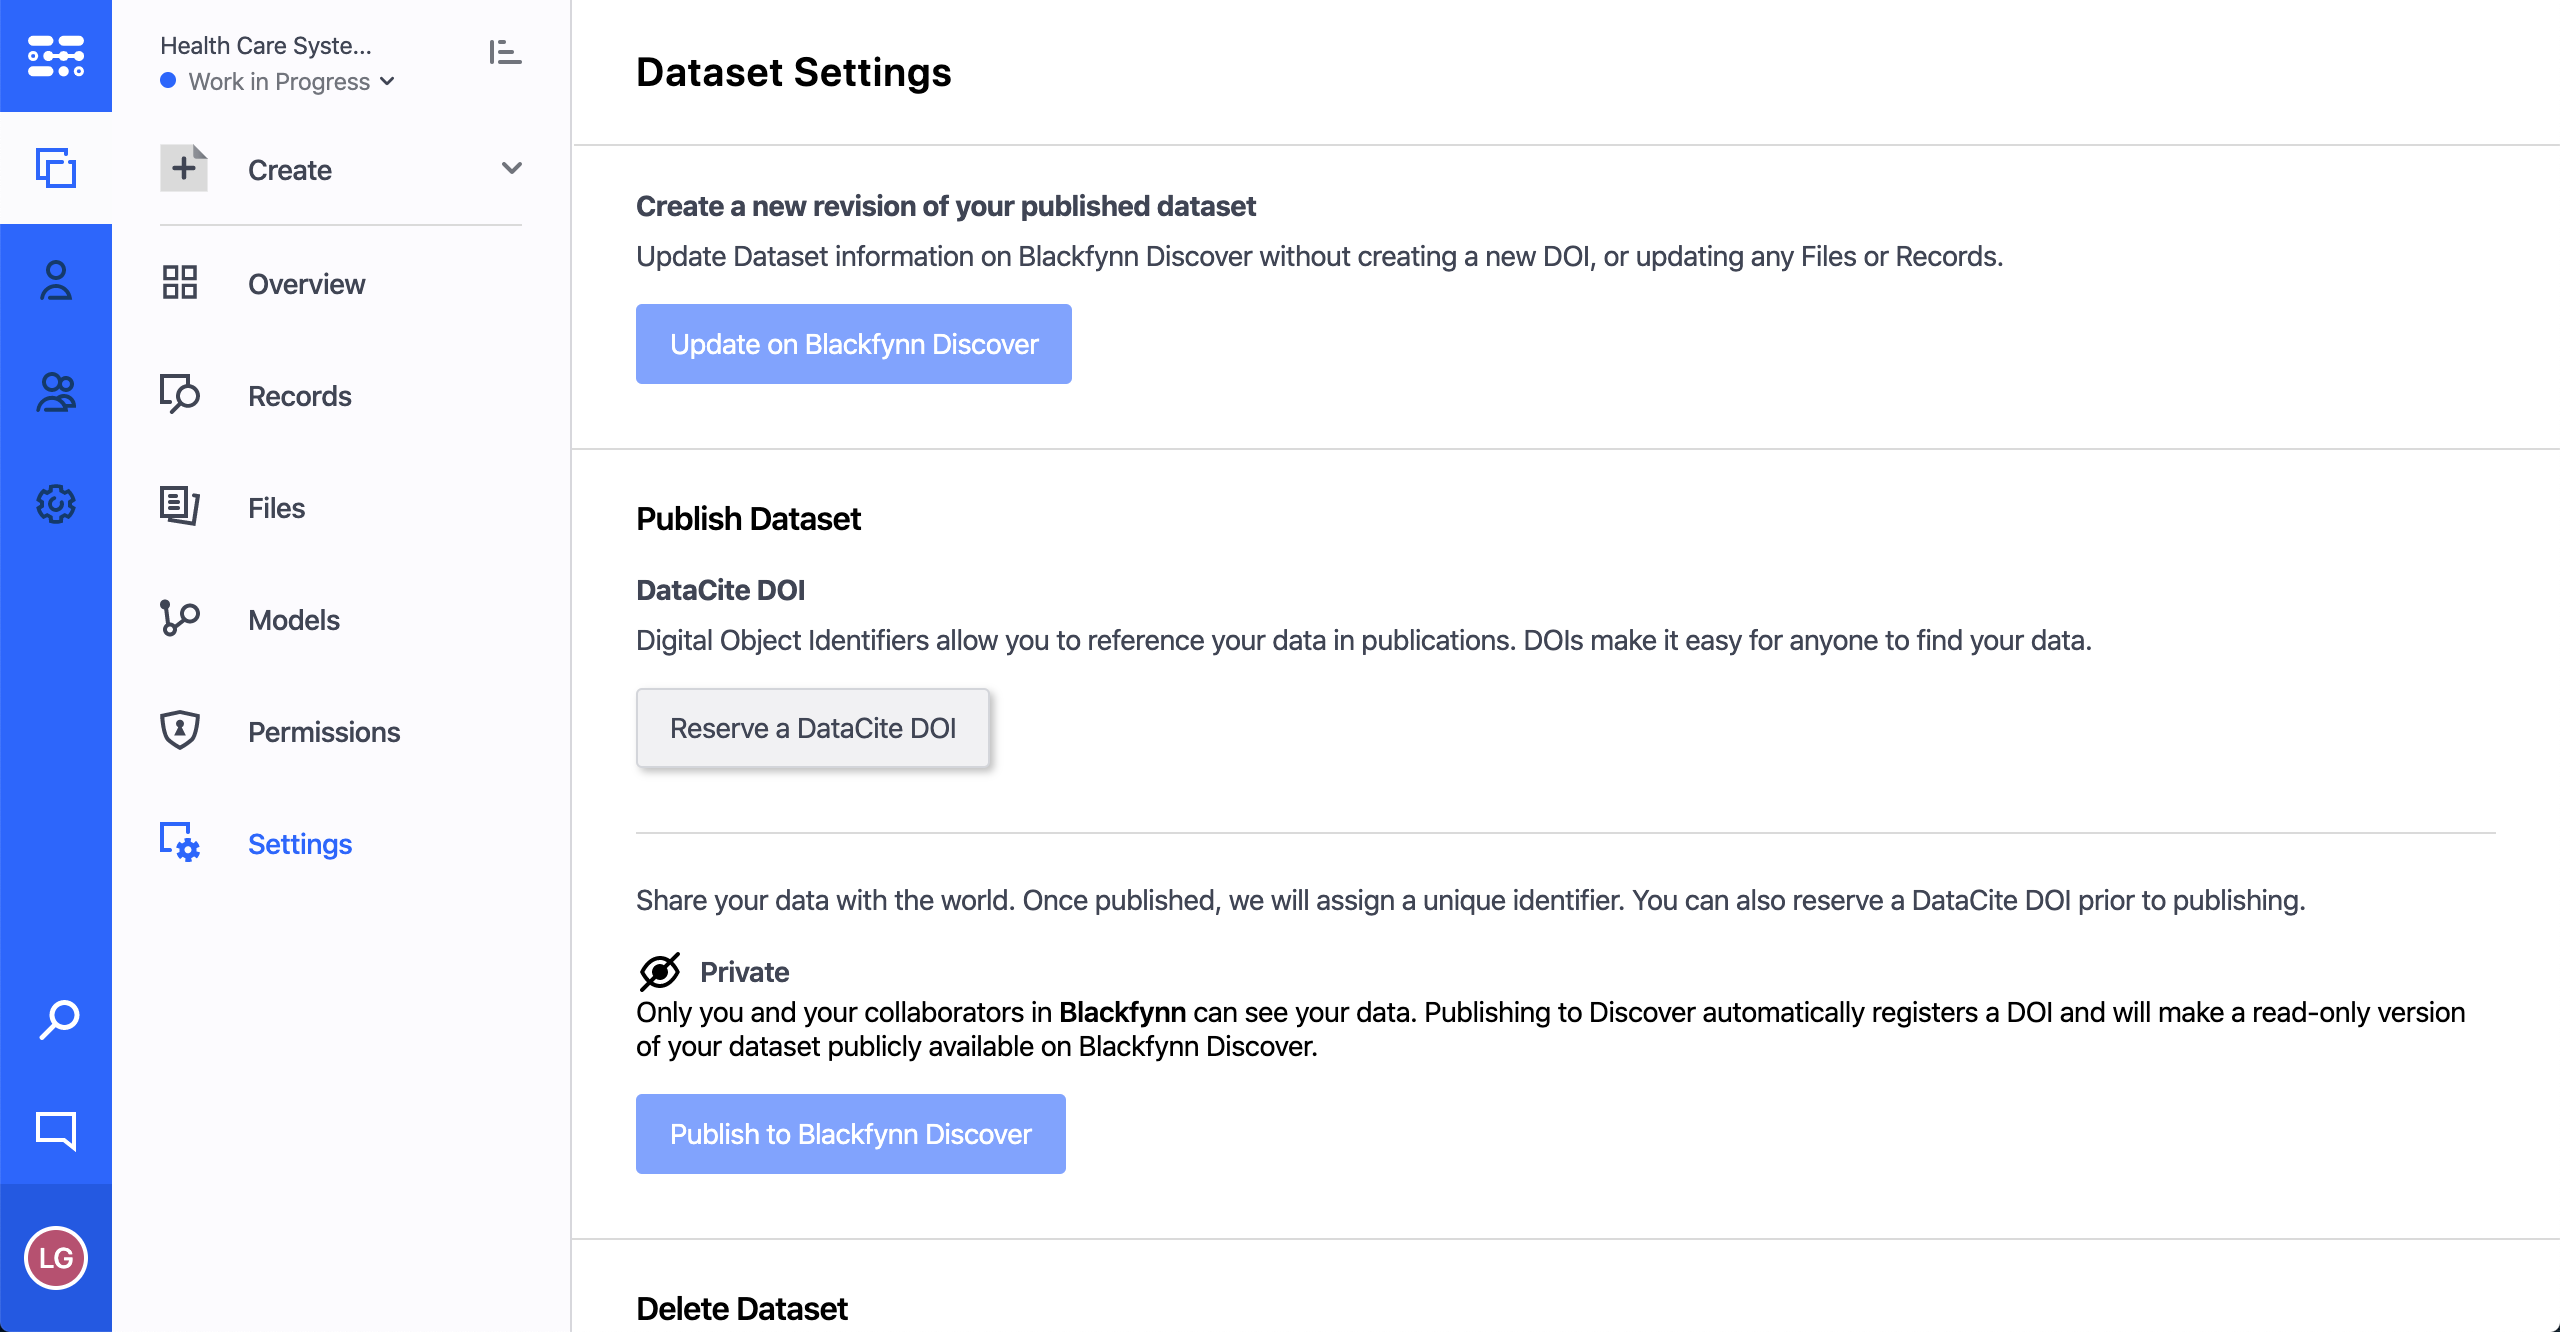Viewport: 2560px width, 1332px height.
Task: Open the single-person profile icon
Action: (x=56, y=281)
